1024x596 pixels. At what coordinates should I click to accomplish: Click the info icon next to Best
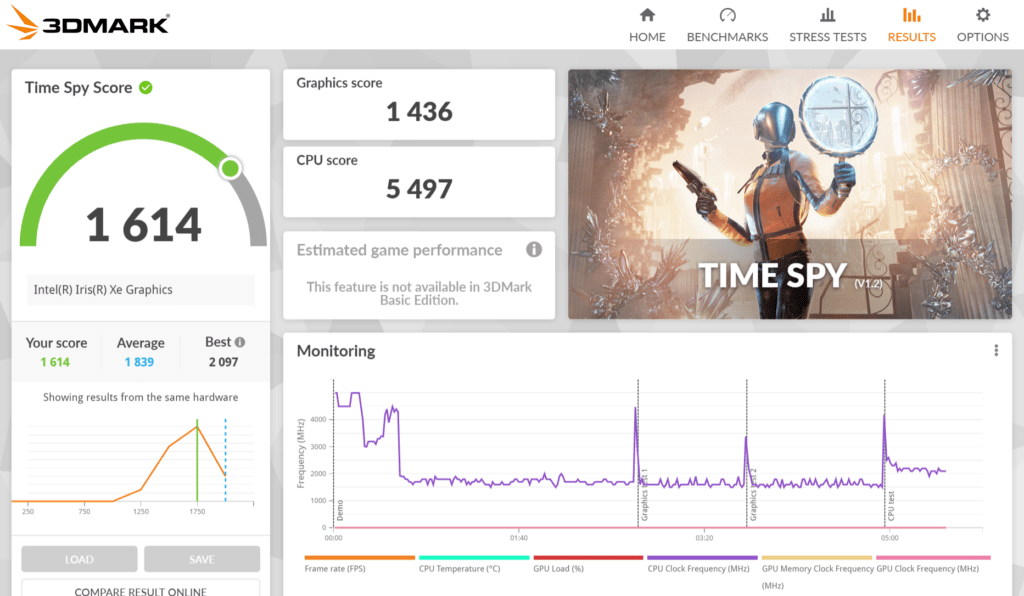click(x=240, y=342)
